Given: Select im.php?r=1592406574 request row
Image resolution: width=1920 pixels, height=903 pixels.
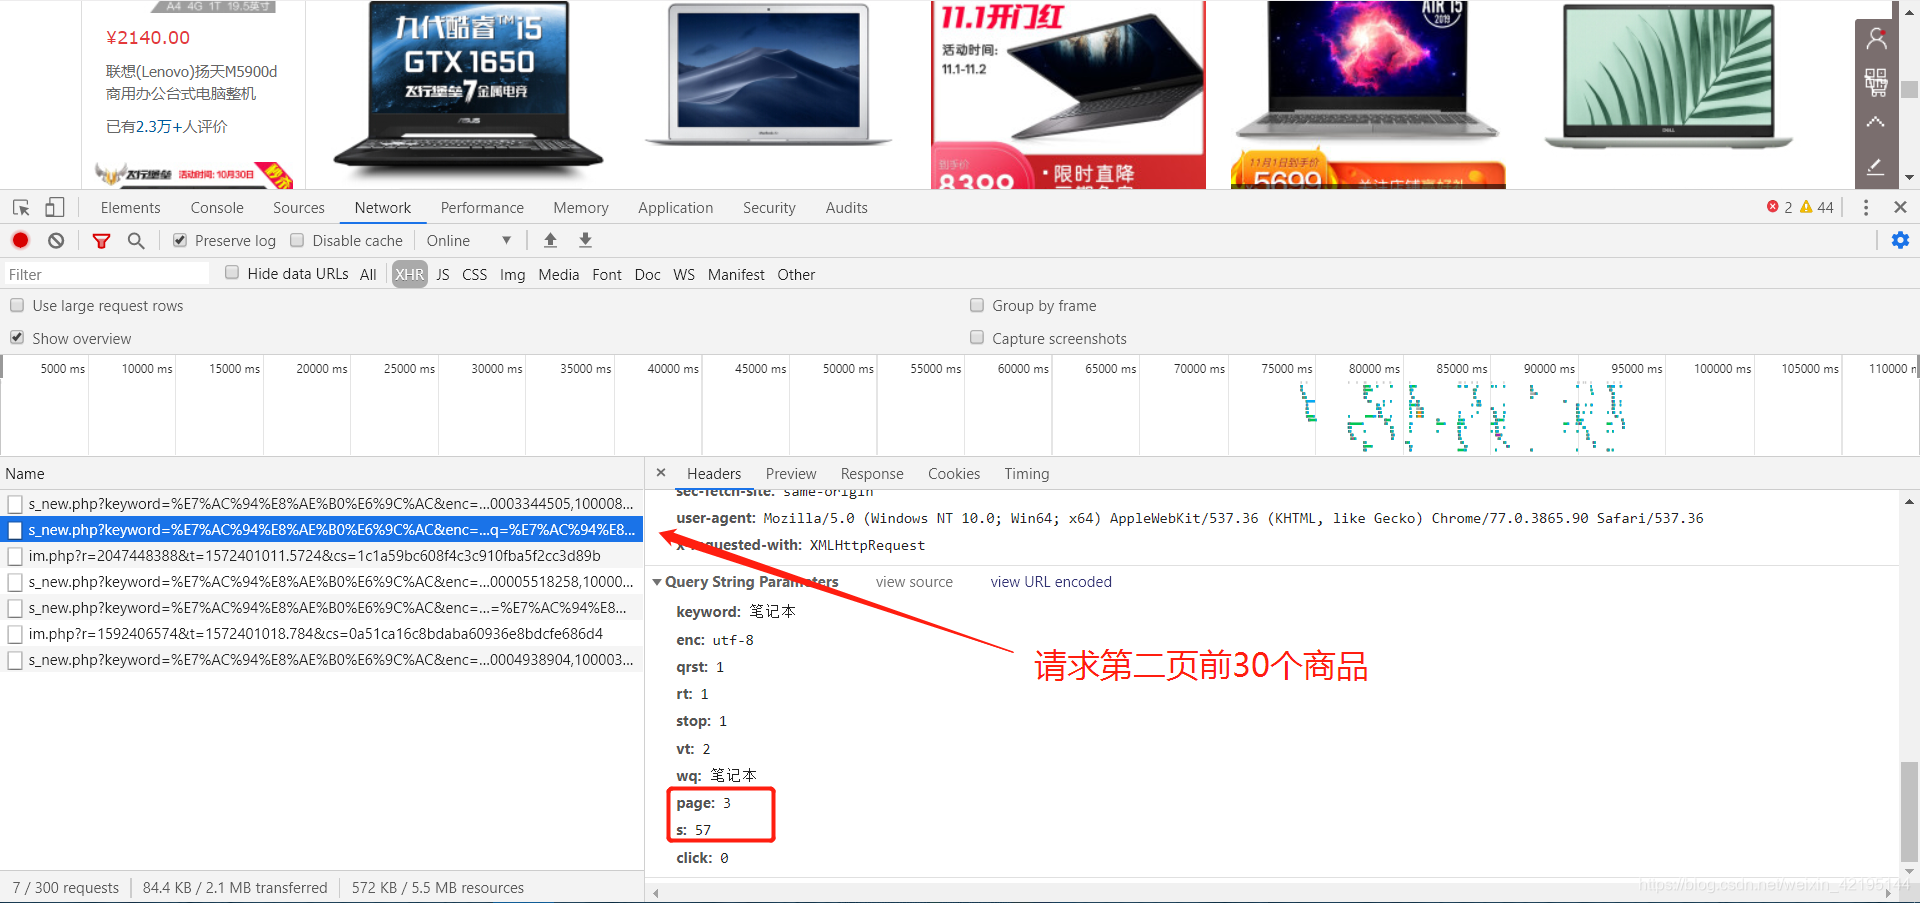Looking at the screenshot, I should click(322, 634).
